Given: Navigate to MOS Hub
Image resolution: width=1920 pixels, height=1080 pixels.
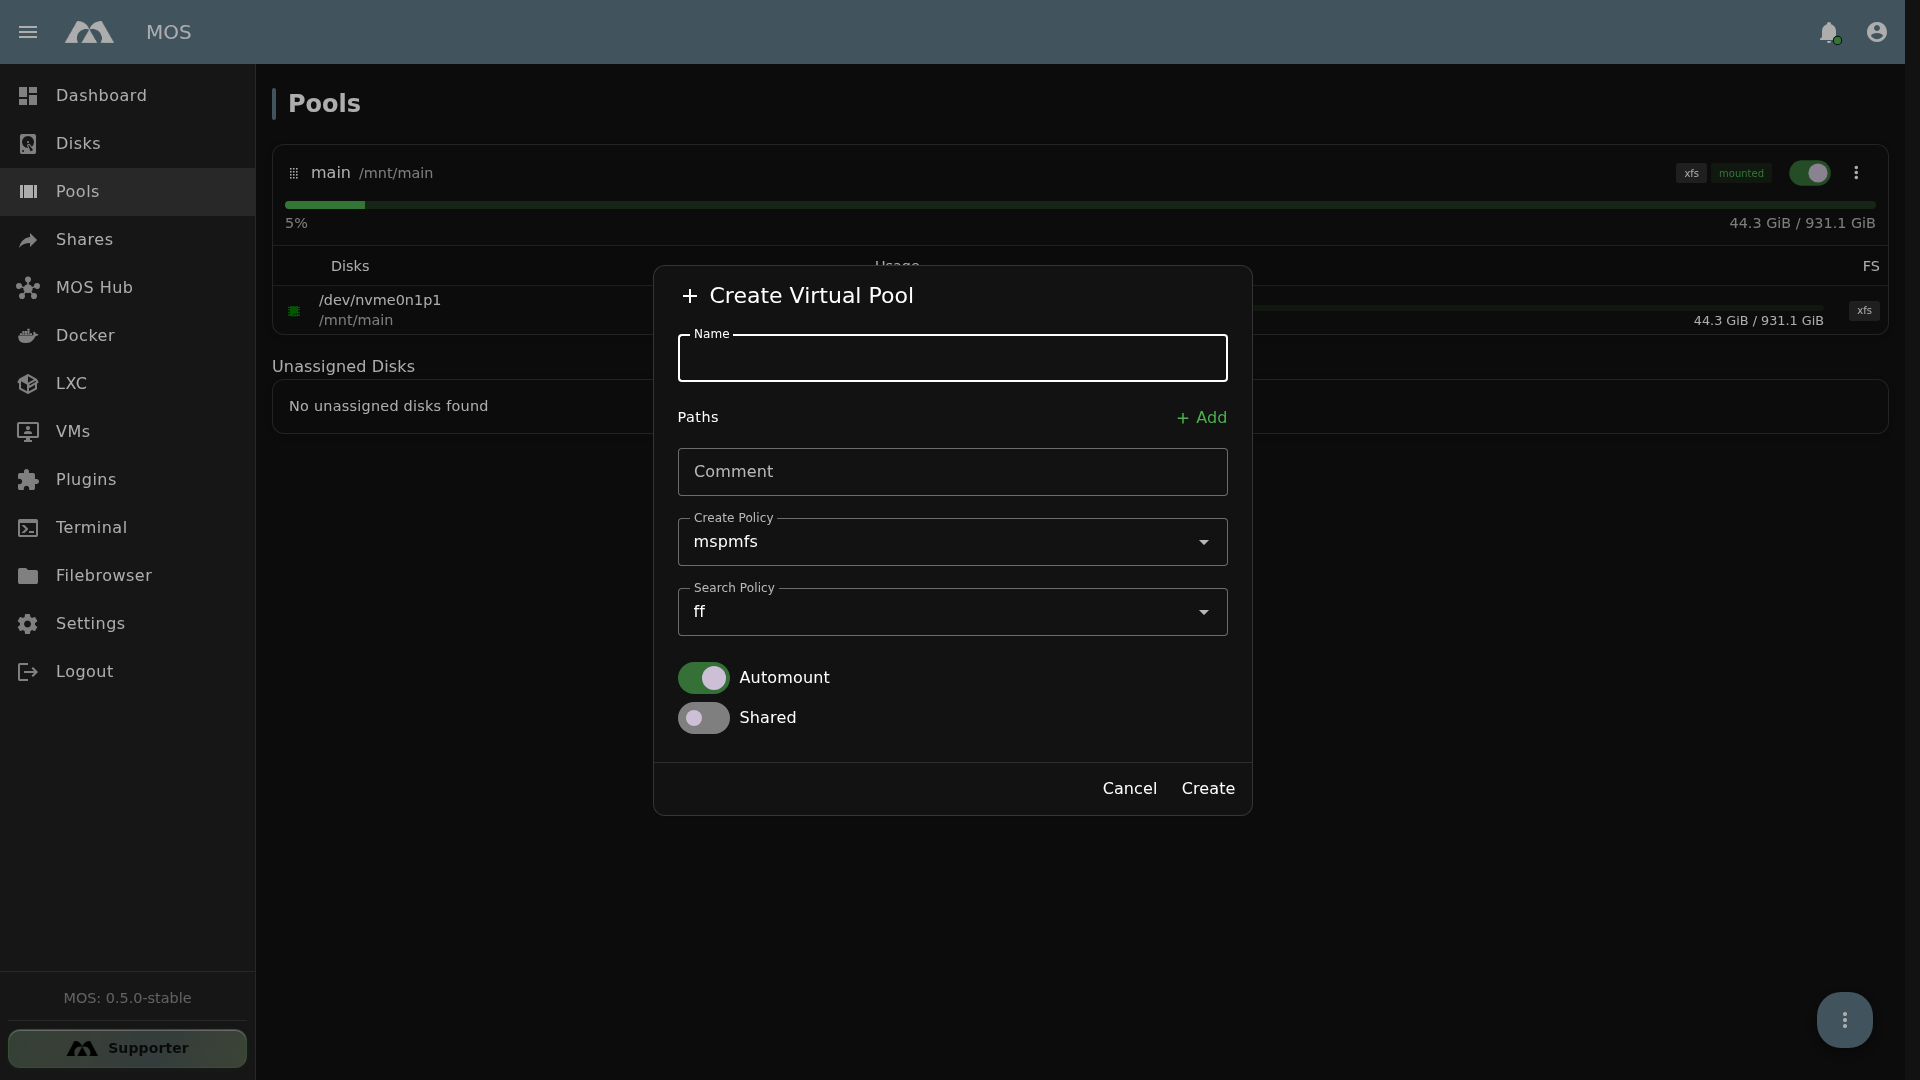Looking at the screenshot, I should coord(127,288).
